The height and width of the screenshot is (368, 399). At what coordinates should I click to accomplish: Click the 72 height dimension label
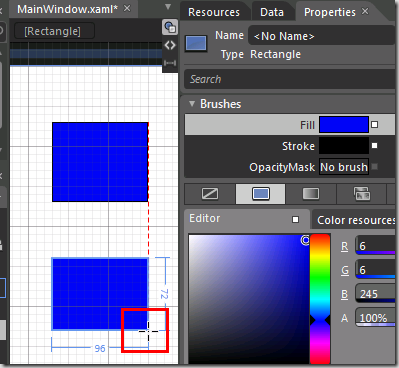tap(164, 294)
